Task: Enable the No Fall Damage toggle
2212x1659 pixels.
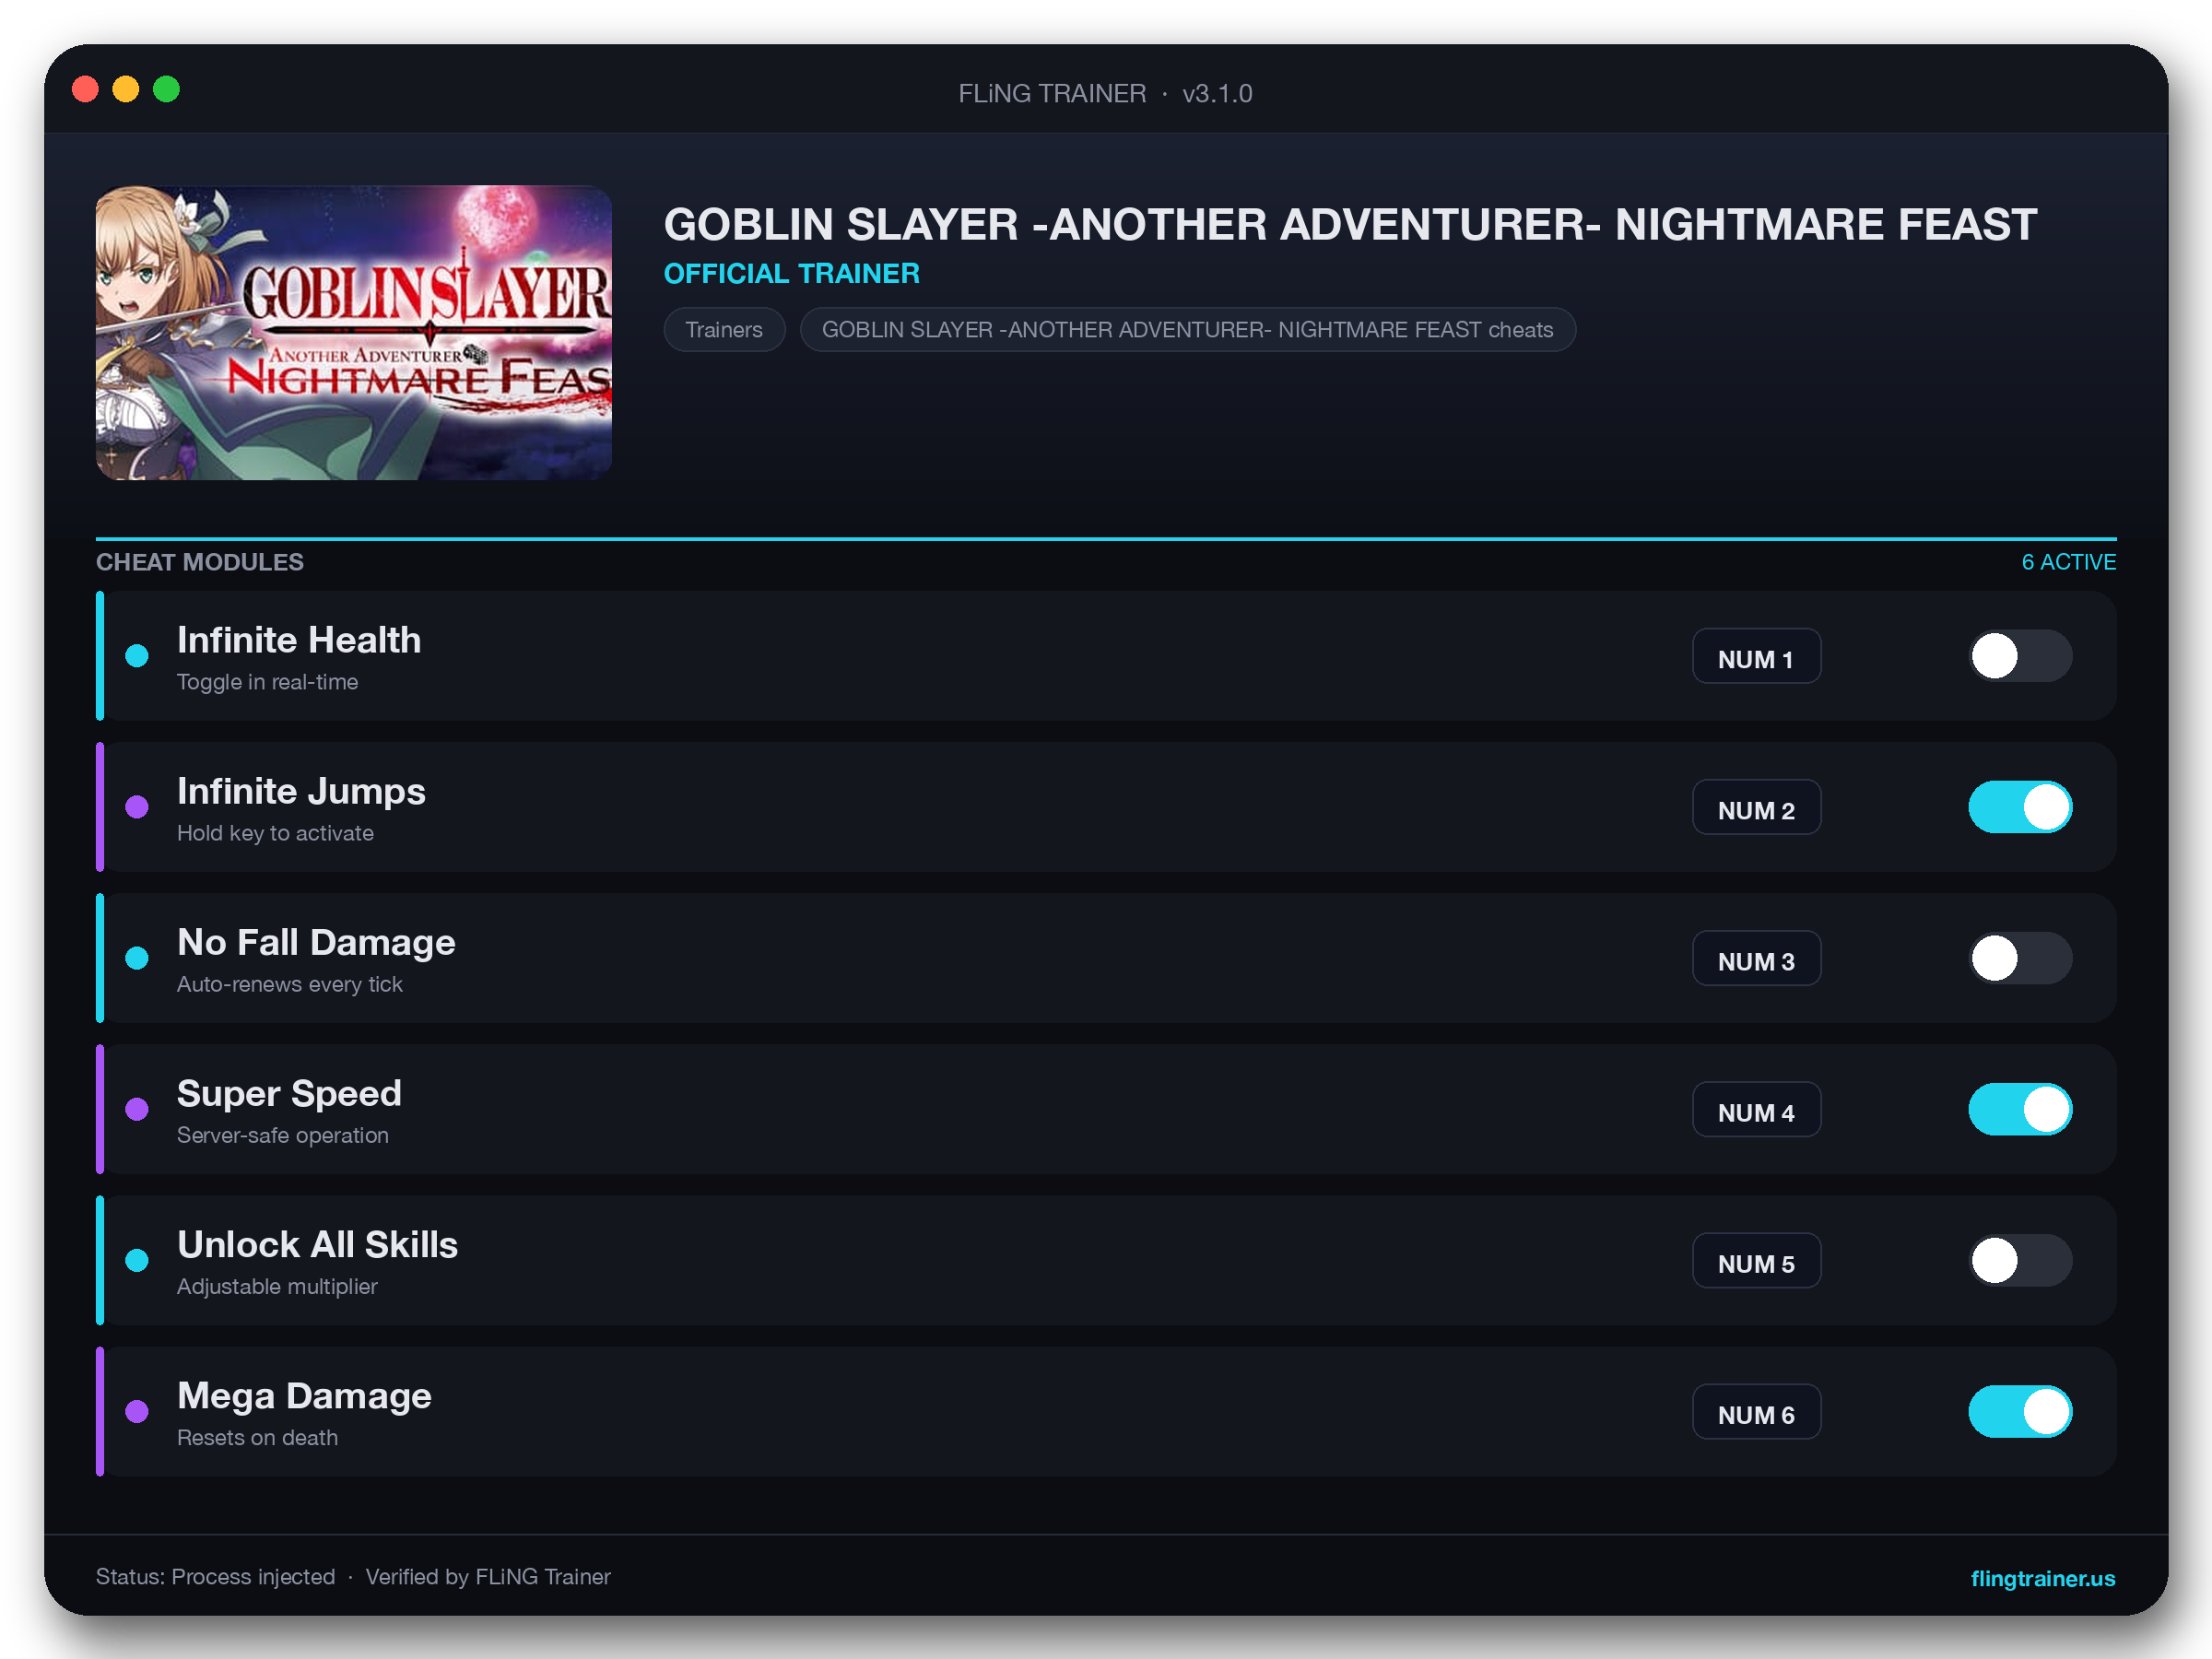Action: (x=2020, y=958)
